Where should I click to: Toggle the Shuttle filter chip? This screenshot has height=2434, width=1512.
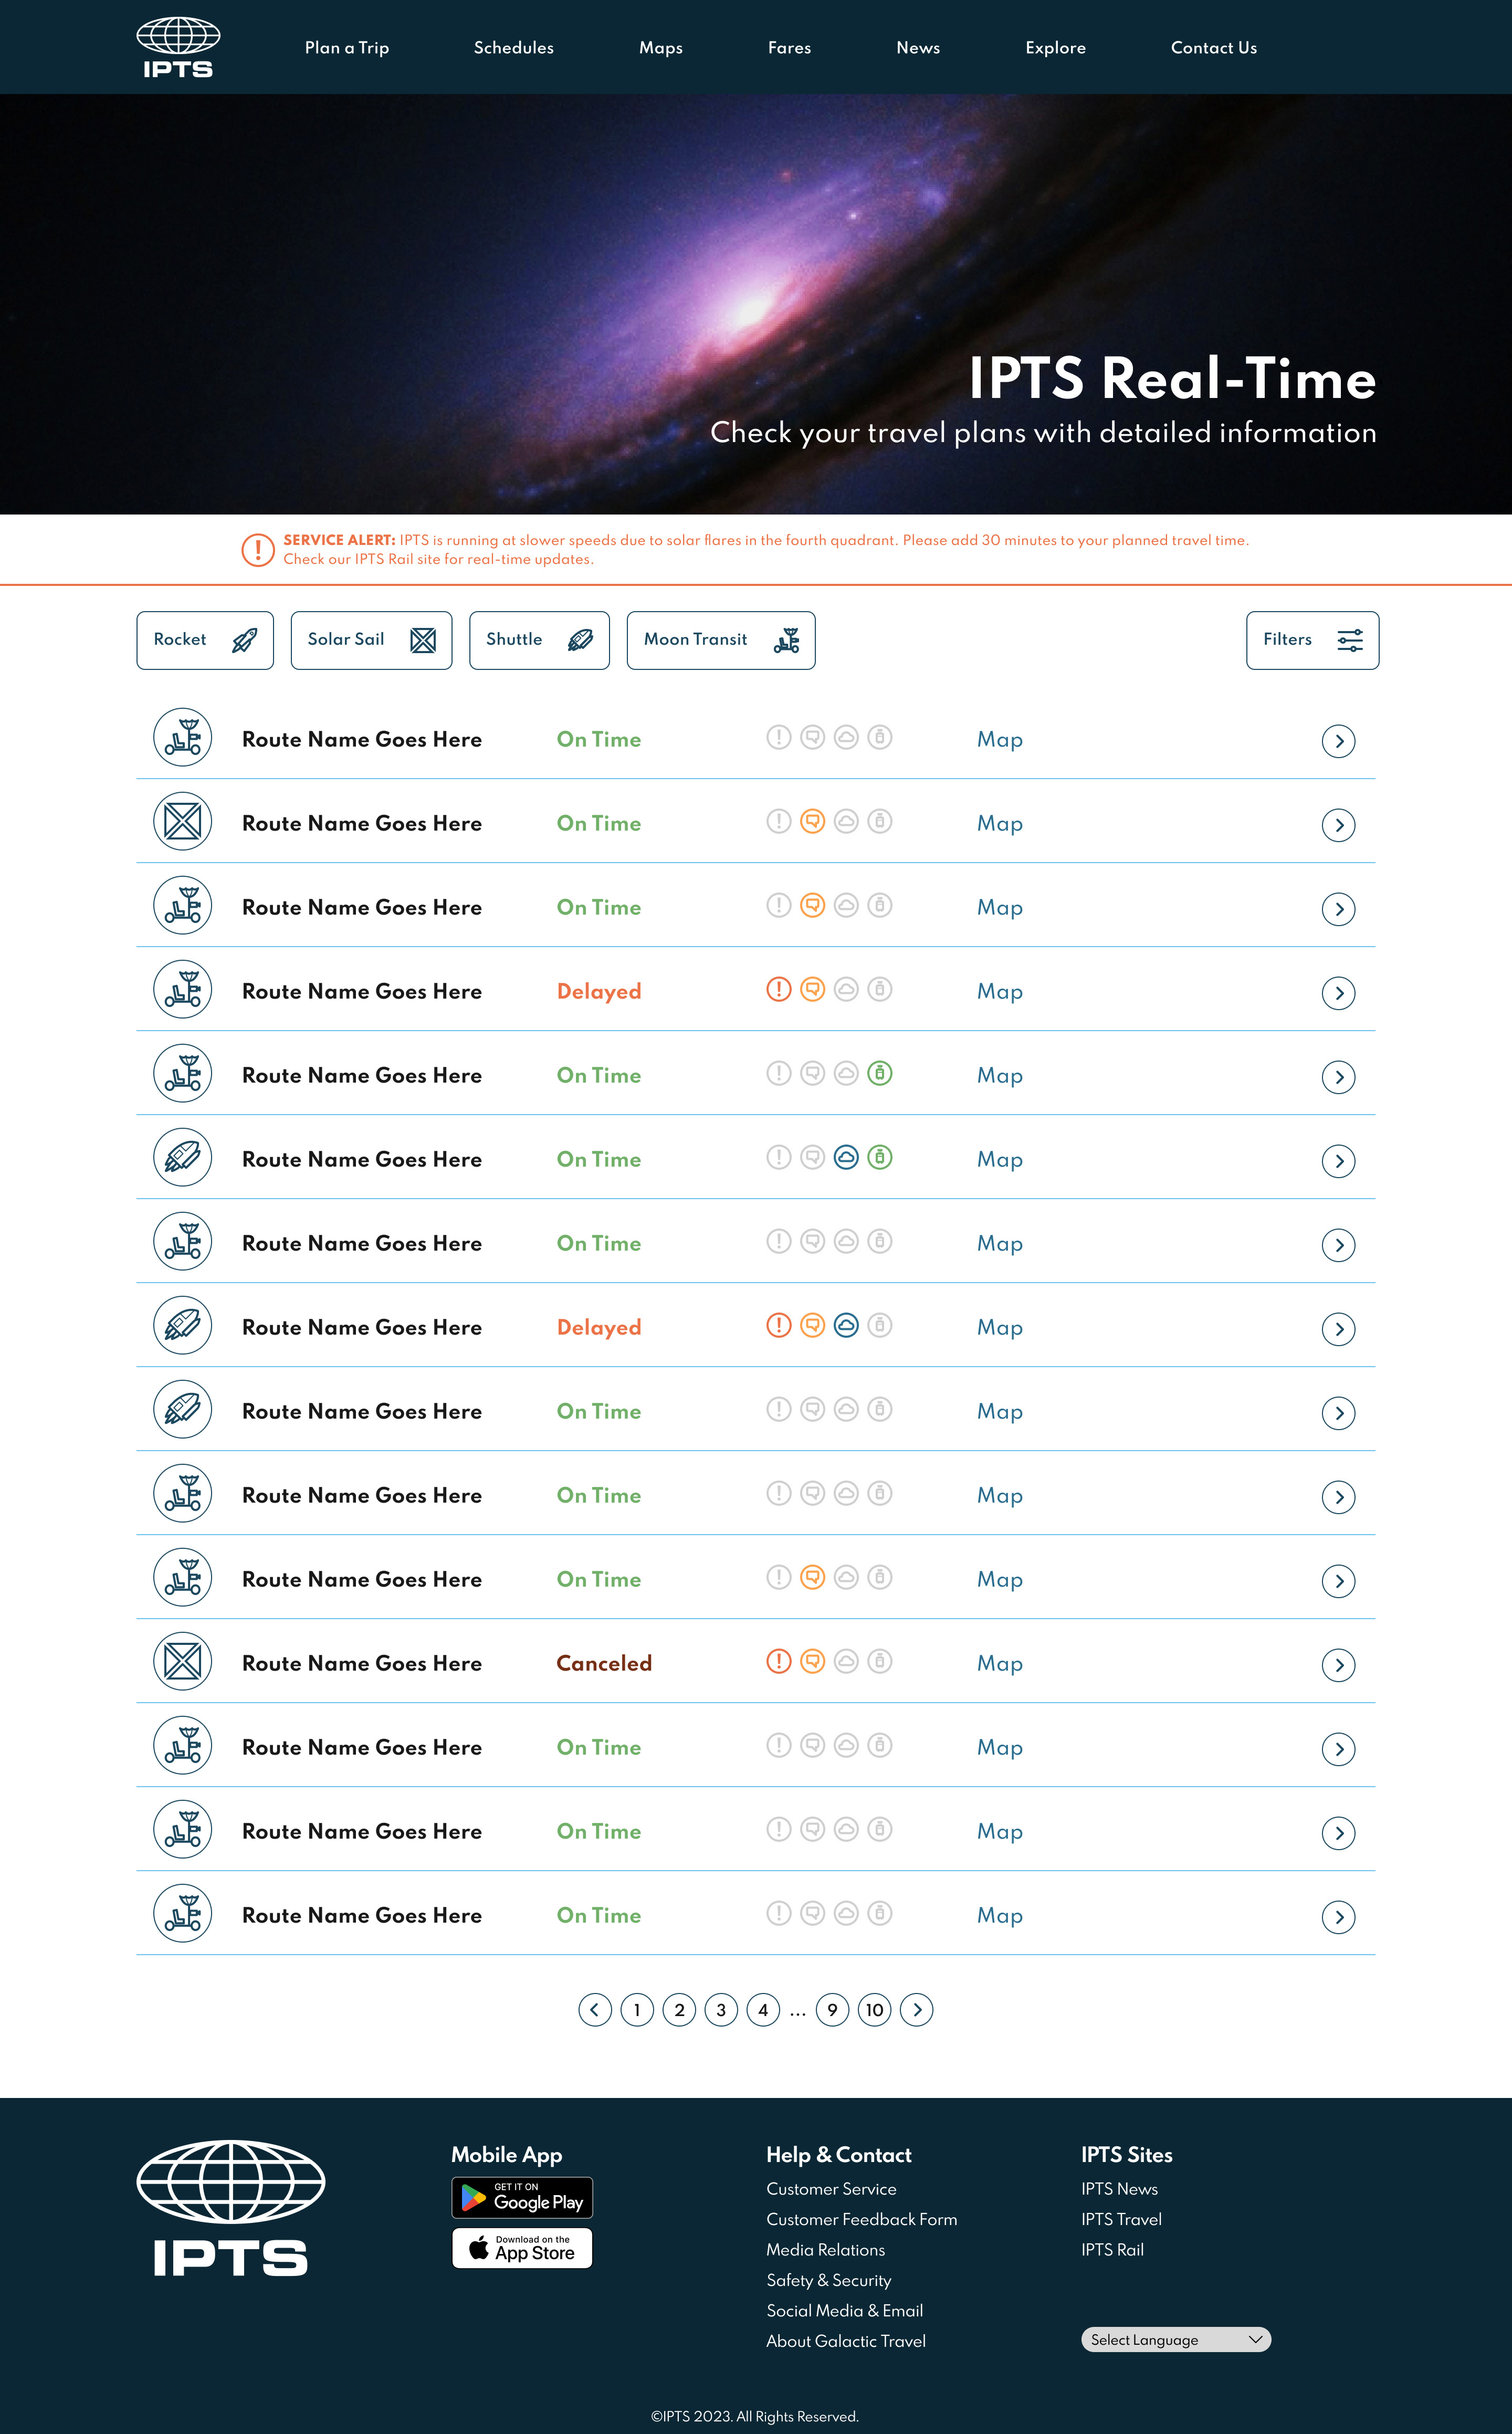(539, 640)
